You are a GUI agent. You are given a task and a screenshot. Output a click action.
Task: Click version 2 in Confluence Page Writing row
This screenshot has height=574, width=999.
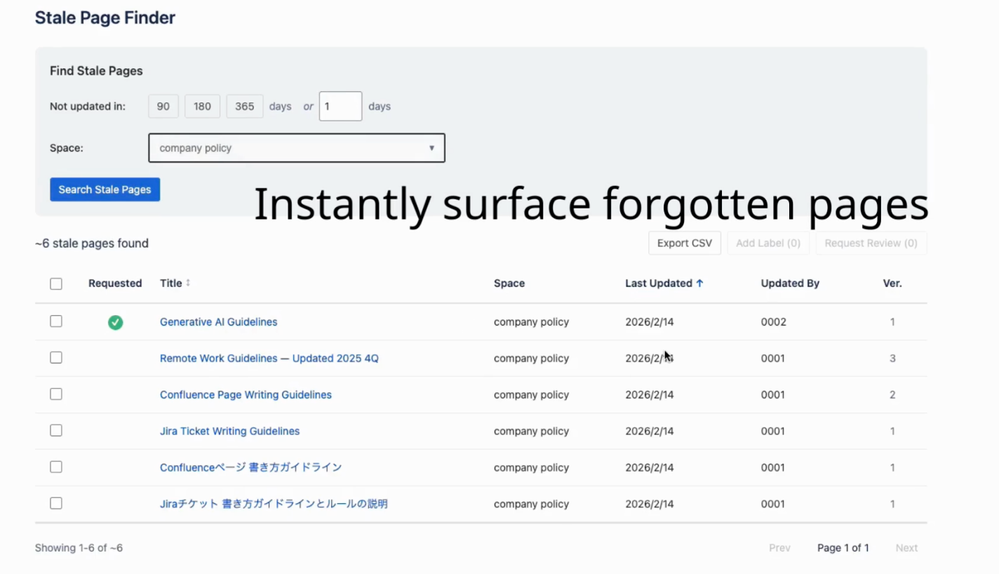(892, 394)
